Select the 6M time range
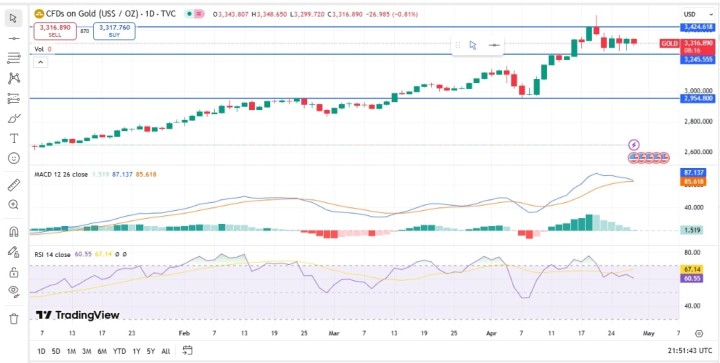Screen dimensions: 720x363 coord(102,351)
